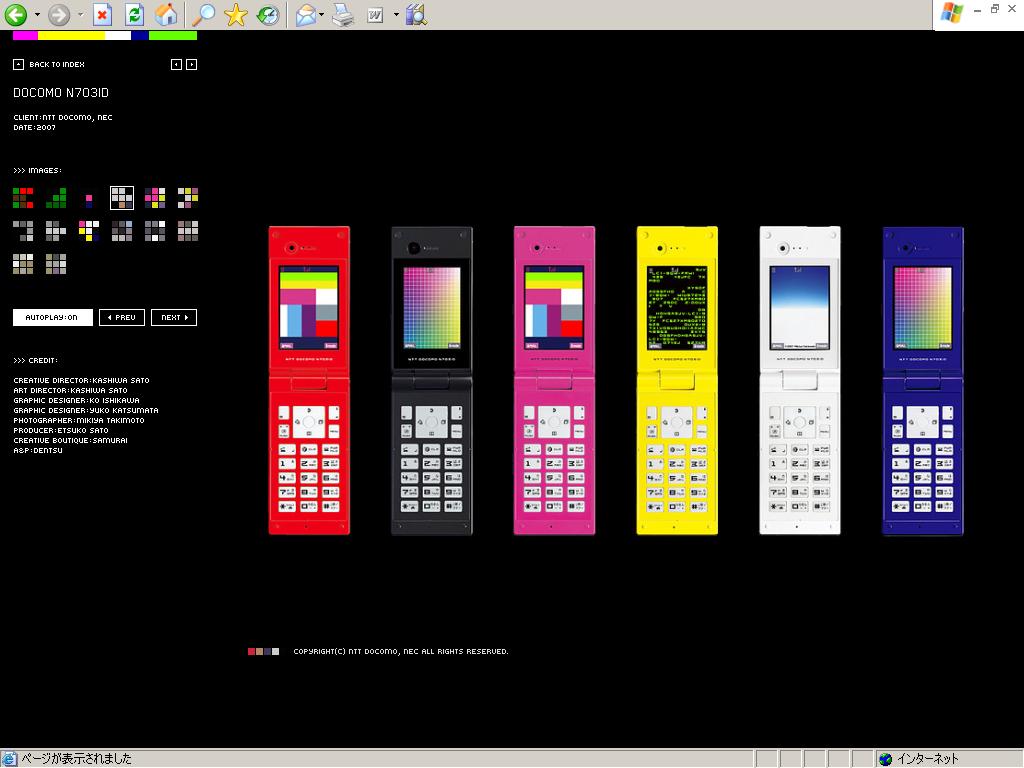The height and width of the screenshot is (768, 1024).
Task: Edit page with the Word icon
Action: tap(376, 14)
